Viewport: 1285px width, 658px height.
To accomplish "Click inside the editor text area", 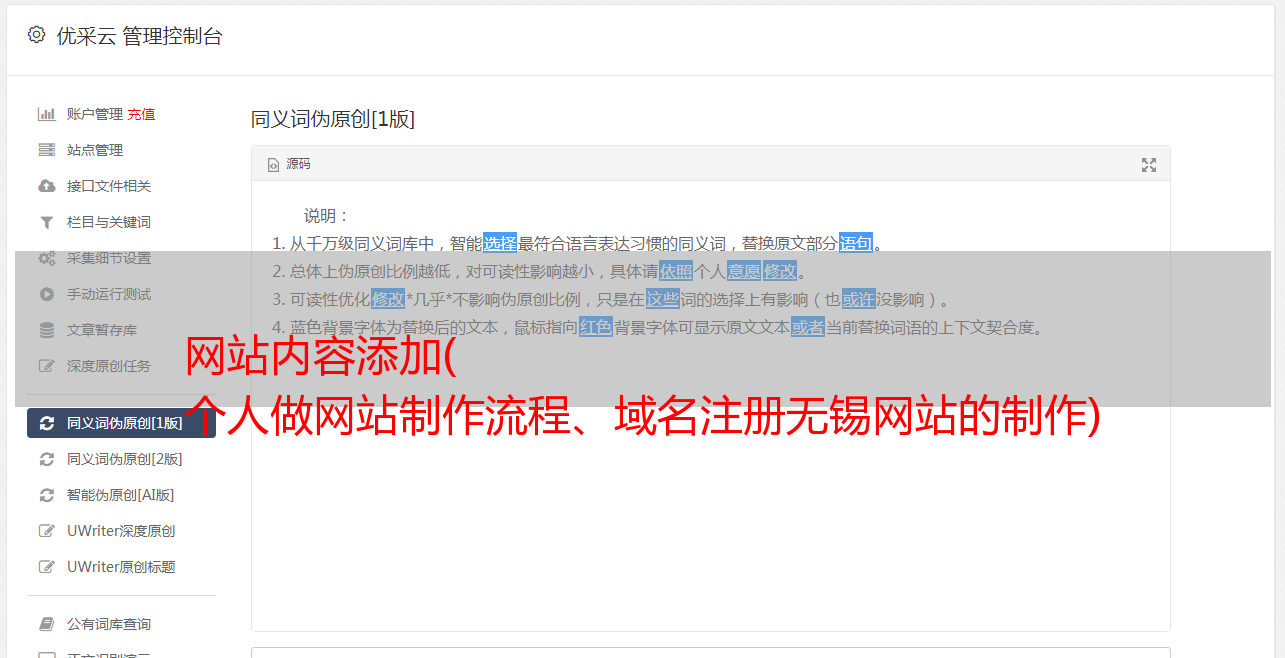I will 710,500.
